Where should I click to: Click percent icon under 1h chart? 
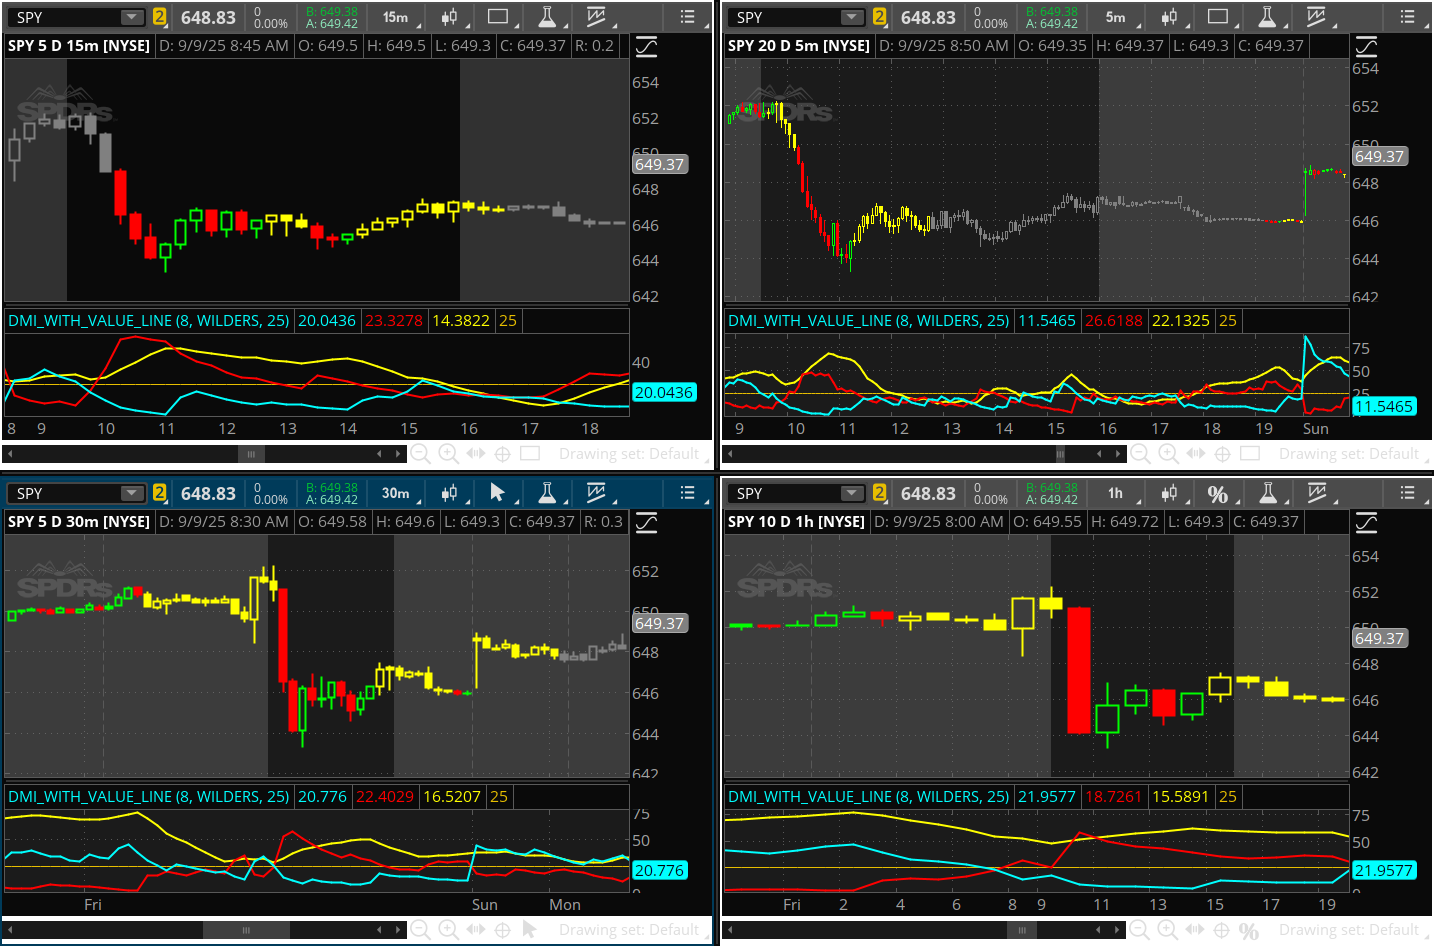[1248, 931]
